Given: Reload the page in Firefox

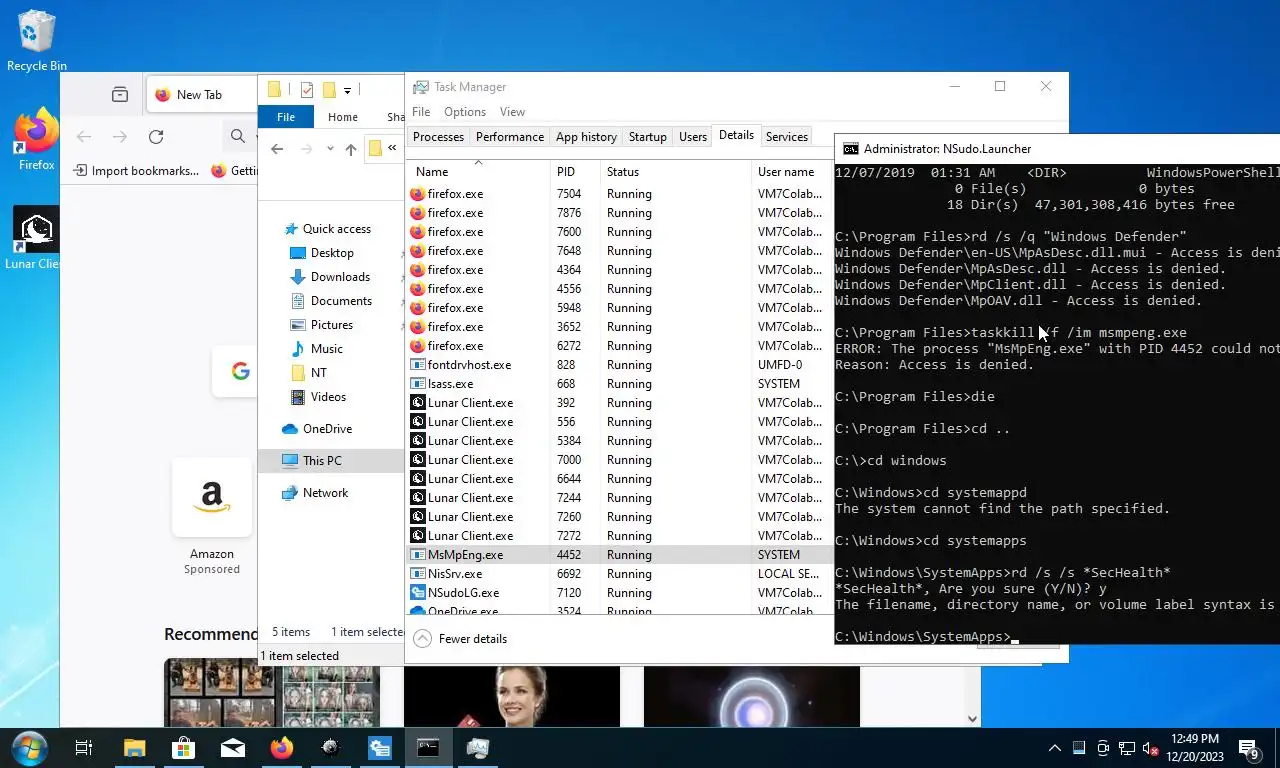Looking at the screenshot, I should [156, 137].
